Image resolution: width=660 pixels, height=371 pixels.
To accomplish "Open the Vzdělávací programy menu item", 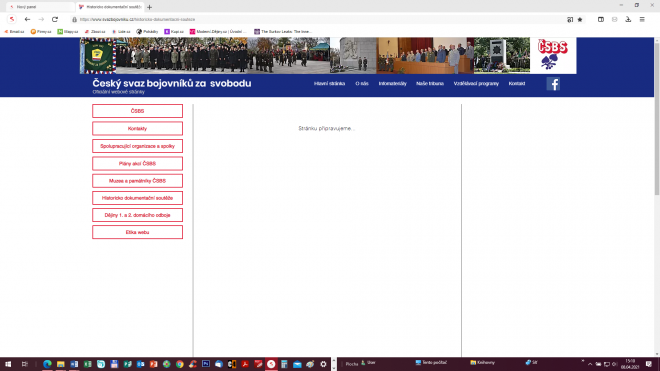I will tap(476, 83).
